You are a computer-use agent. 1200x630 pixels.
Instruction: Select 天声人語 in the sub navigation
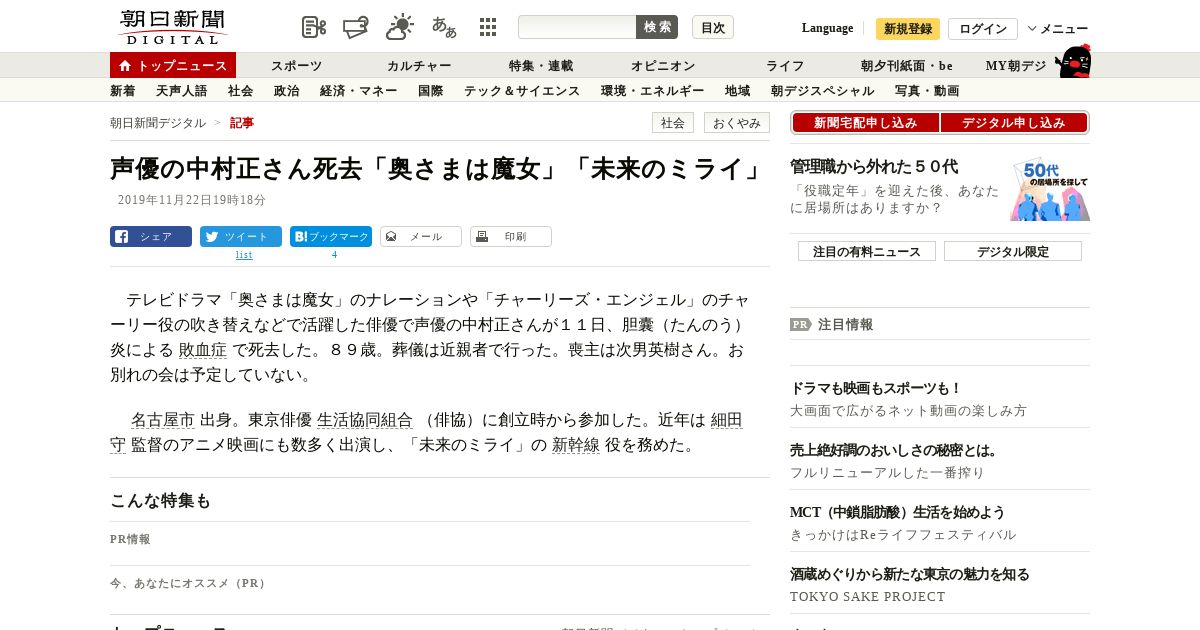pos(182,91)
